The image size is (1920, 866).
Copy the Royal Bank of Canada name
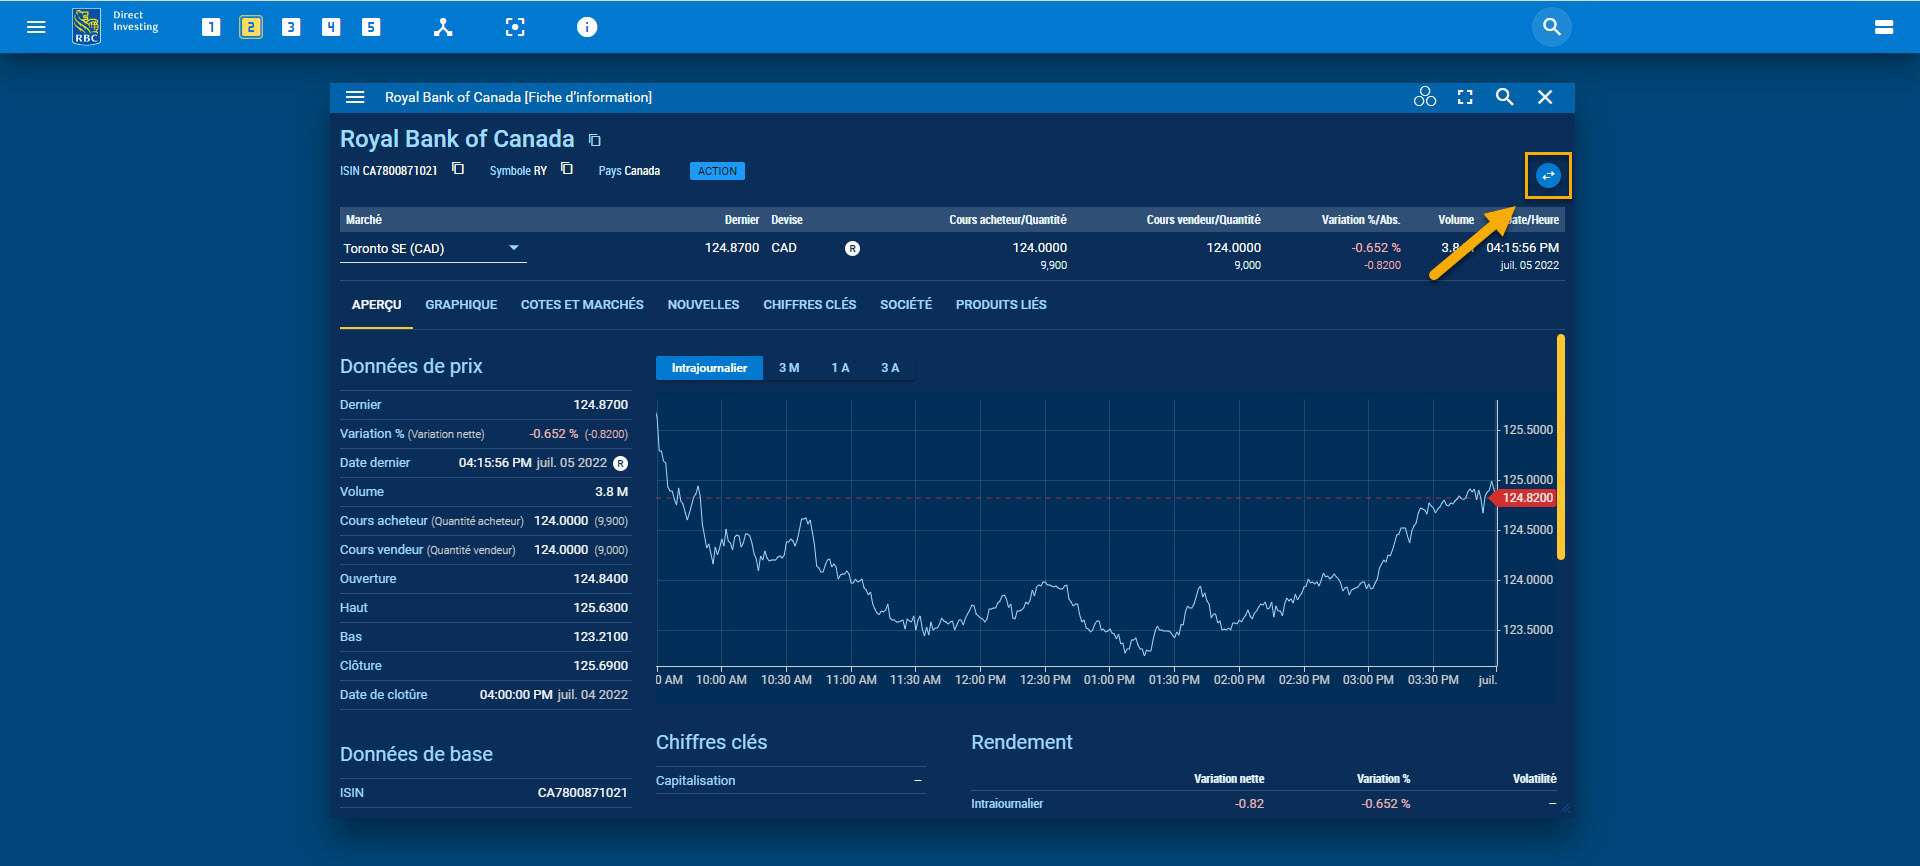click(x=595, y=140)
